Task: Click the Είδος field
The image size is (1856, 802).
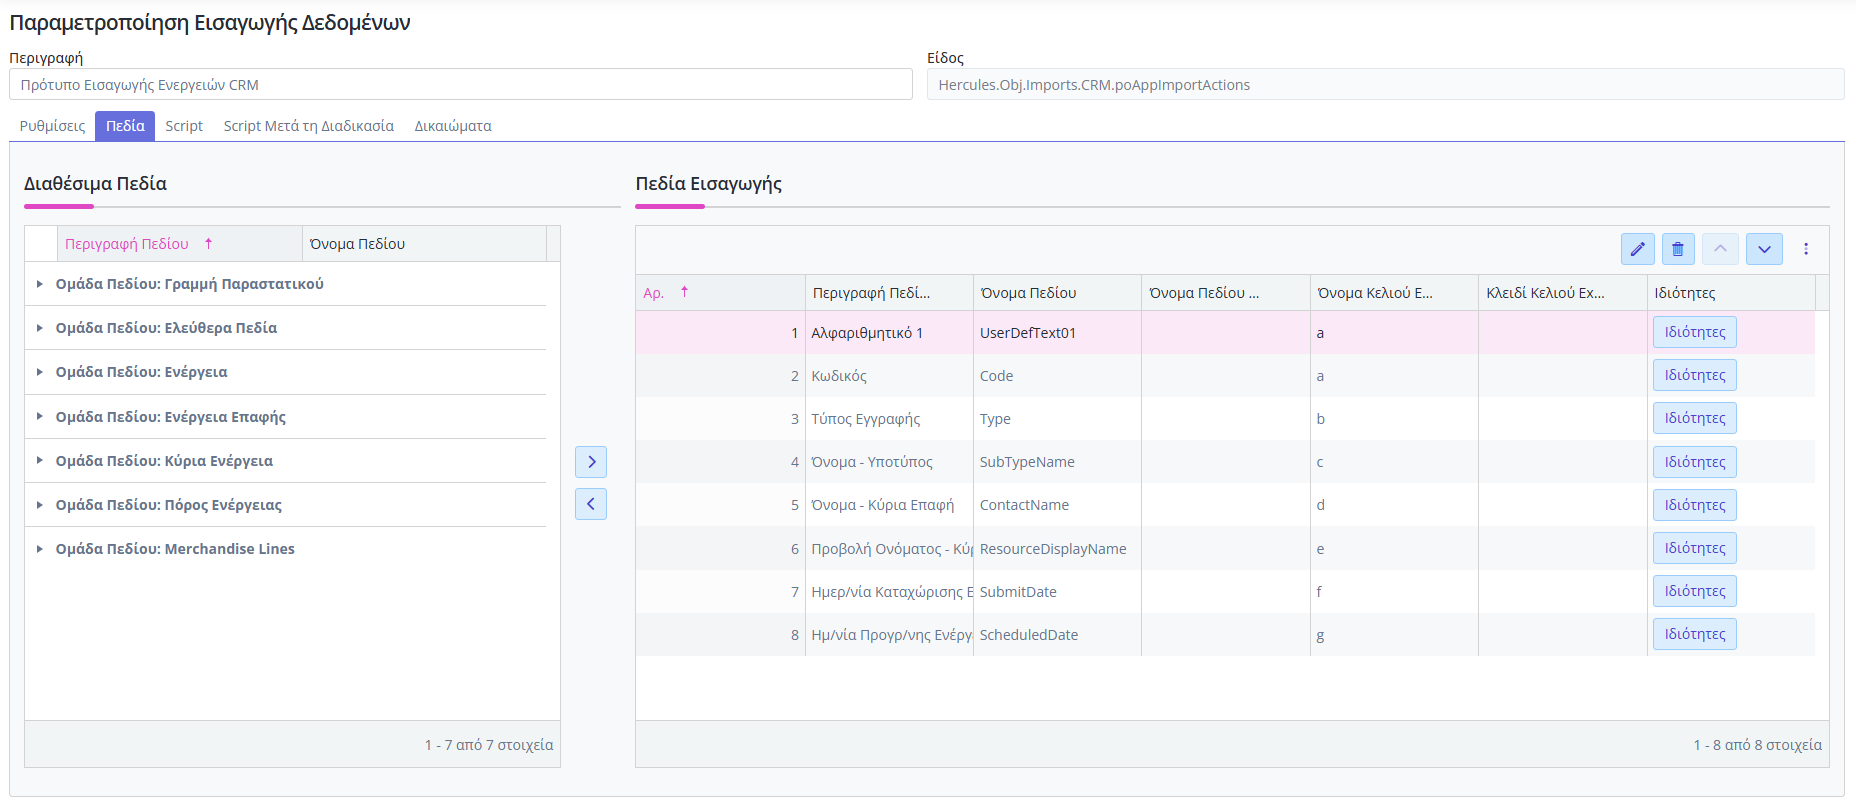Action: [1385, 85]
